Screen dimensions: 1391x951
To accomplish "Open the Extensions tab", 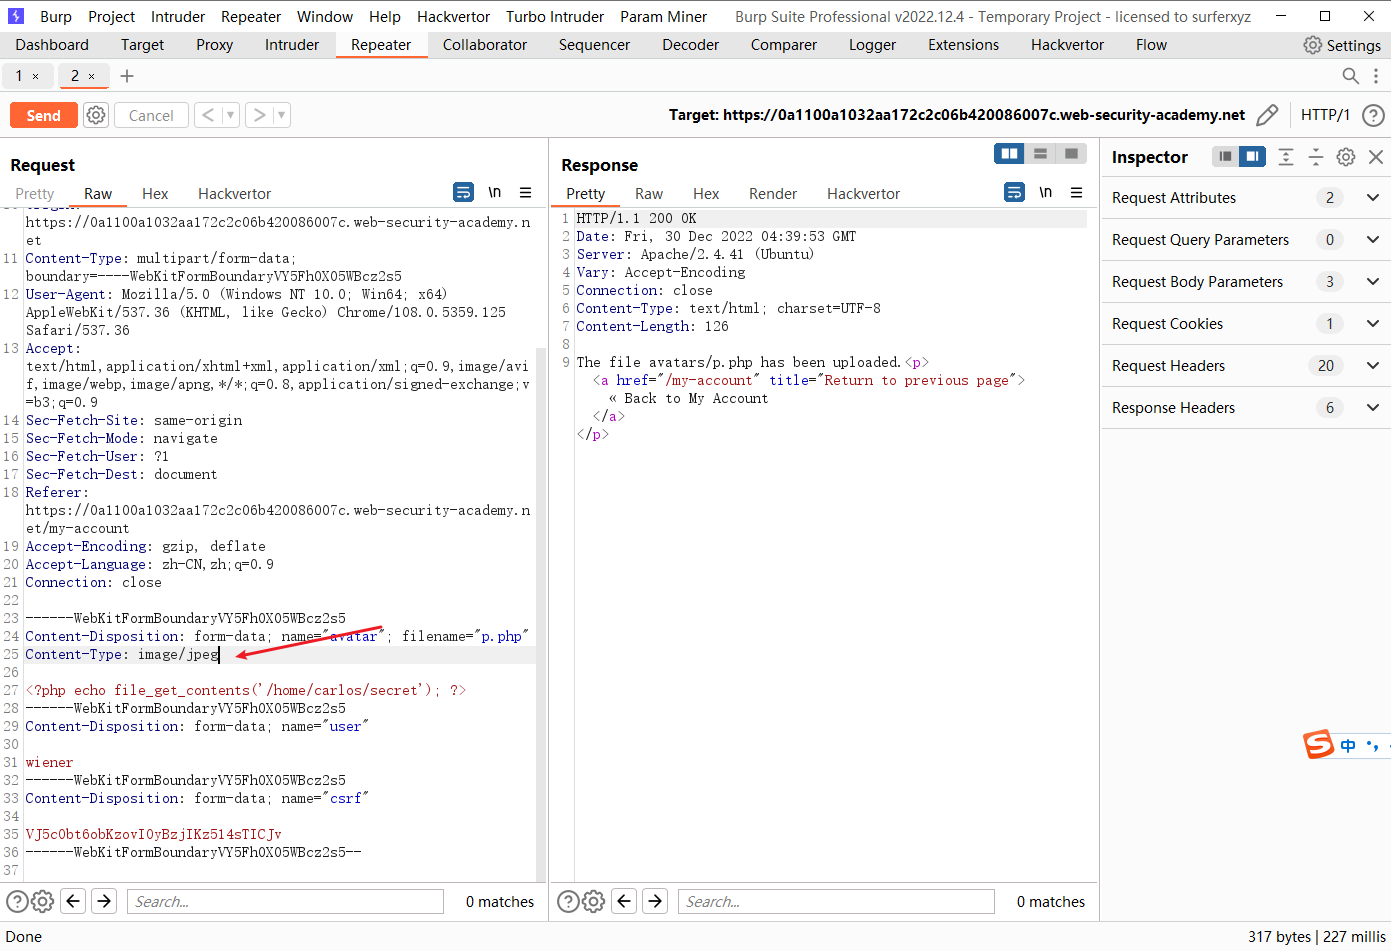I will 963,45.
